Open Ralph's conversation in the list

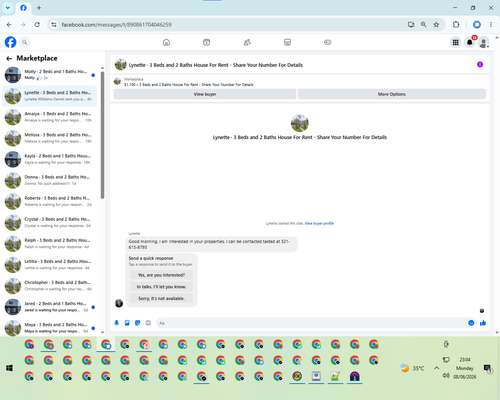click(x=50, y=243)
